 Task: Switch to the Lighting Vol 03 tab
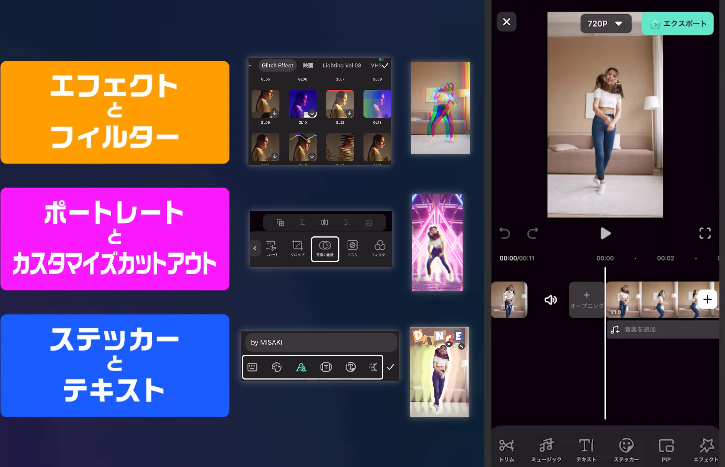tap(342, 65)
